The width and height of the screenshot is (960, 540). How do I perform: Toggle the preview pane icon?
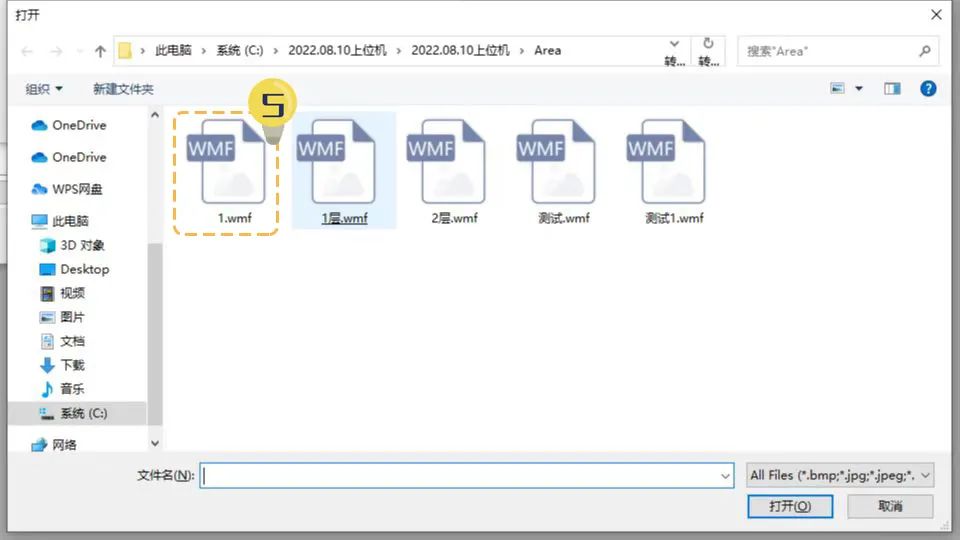click(x=892, y=89)
